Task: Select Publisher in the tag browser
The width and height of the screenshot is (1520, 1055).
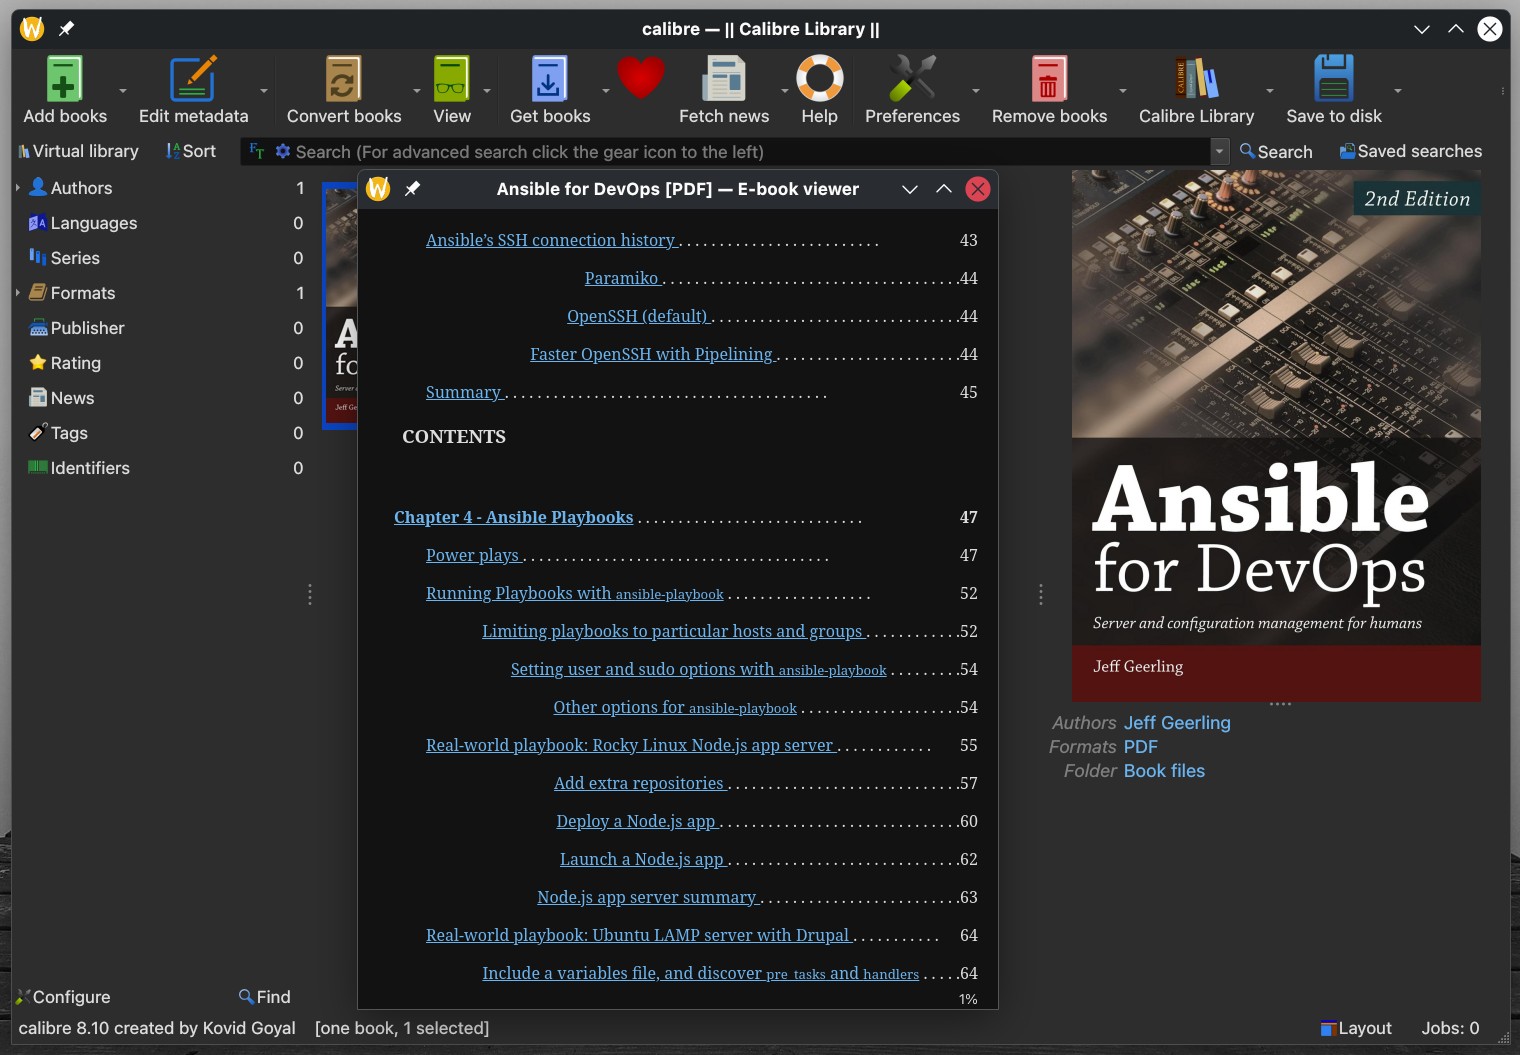Action: (x=88, y=328)
